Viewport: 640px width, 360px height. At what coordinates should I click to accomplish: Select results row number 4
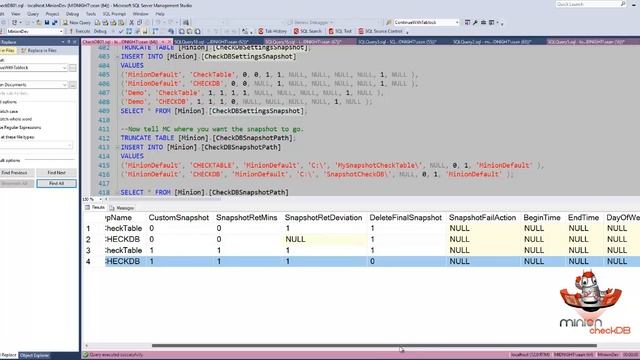[88, 261]
